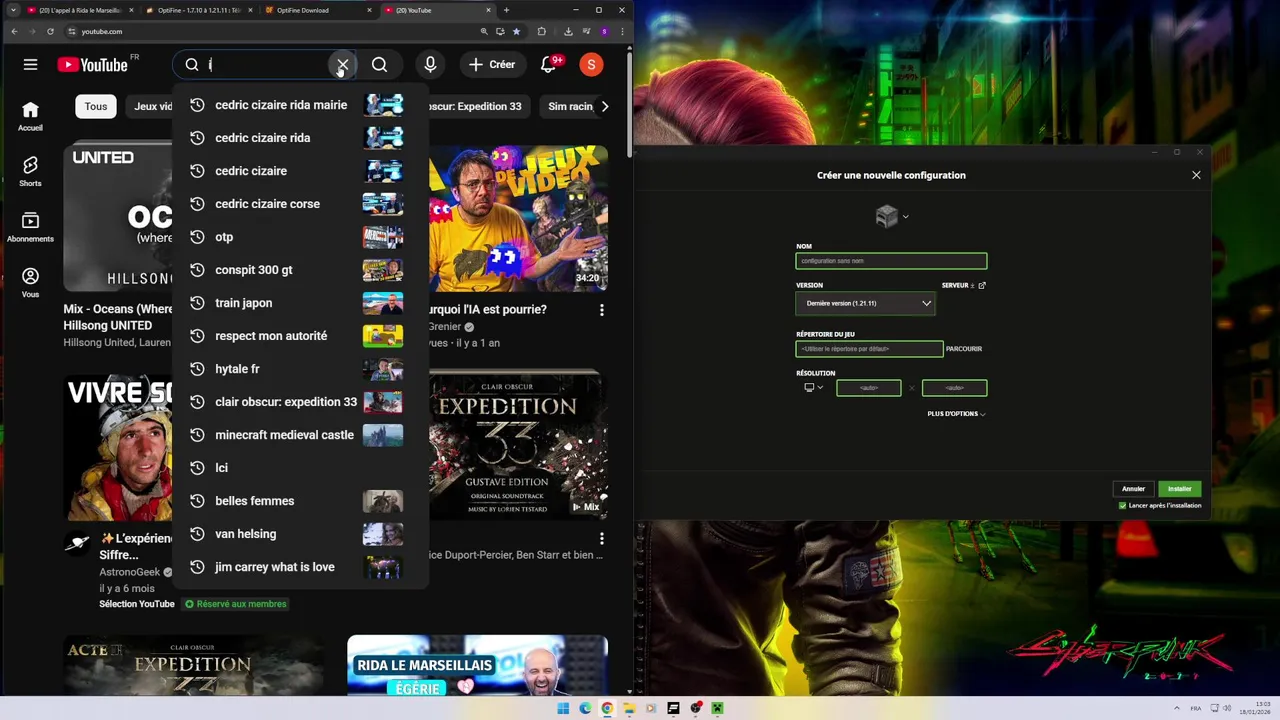The image size is (1280, 720).
Task: Open the 'Jeux Vidéo' 34:20 video thumbnail
Action: point(518,219)
